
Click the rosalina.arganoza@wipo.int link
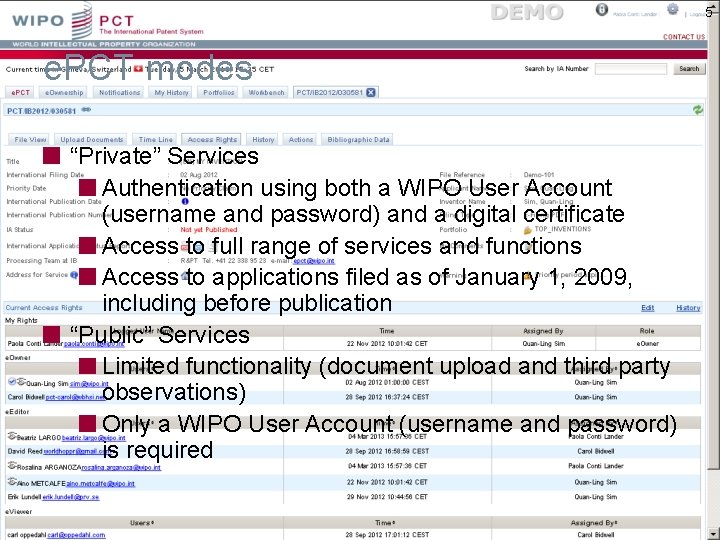(121, 467)
